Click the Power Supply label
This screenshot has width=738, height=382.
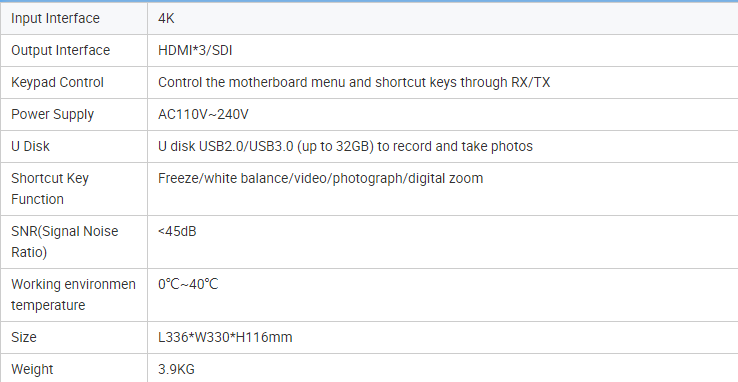coord(52,114)
